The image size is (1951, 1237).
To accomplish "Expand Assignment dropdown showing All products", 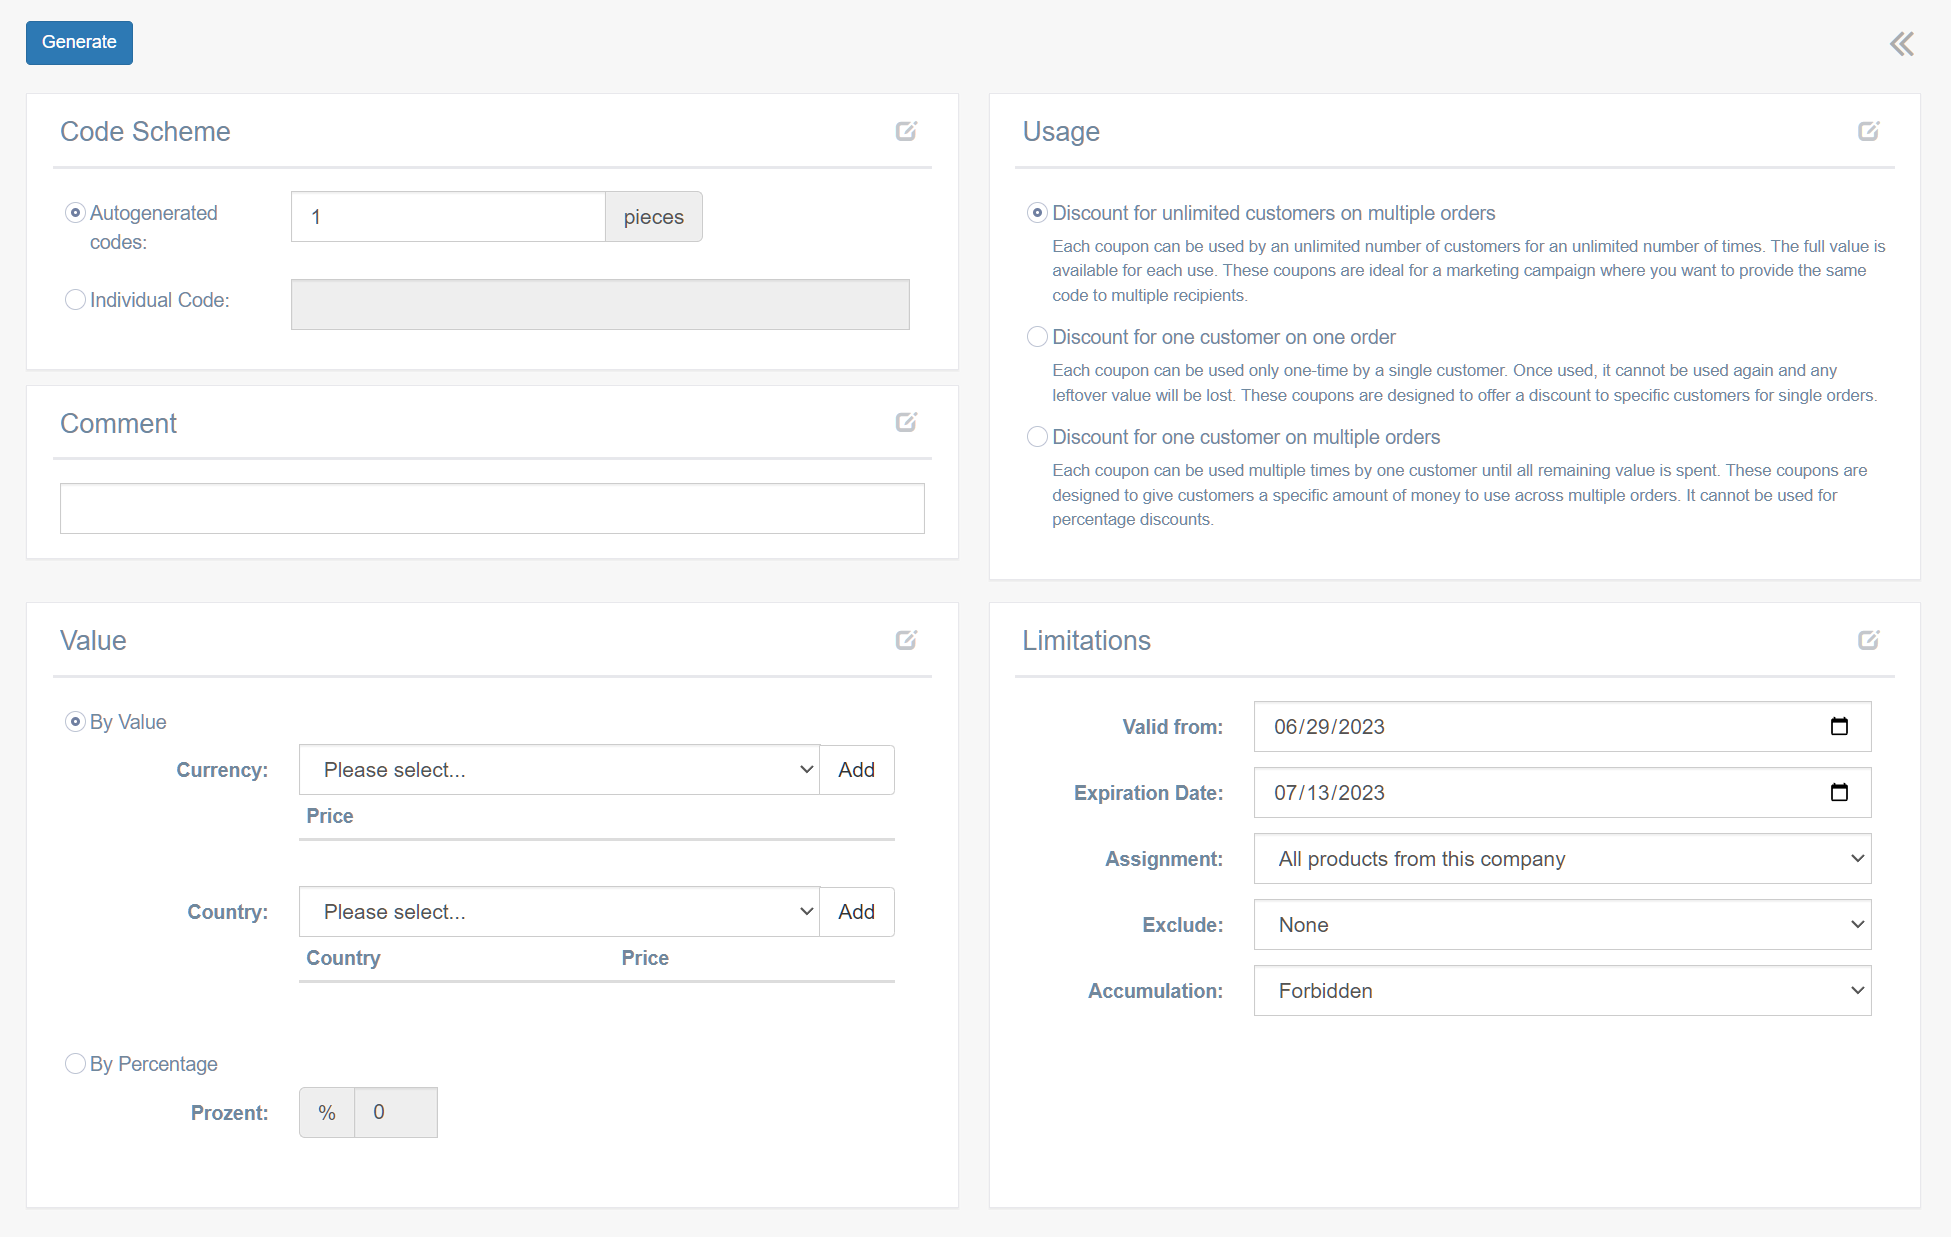I will click(x=1562, y=859).
